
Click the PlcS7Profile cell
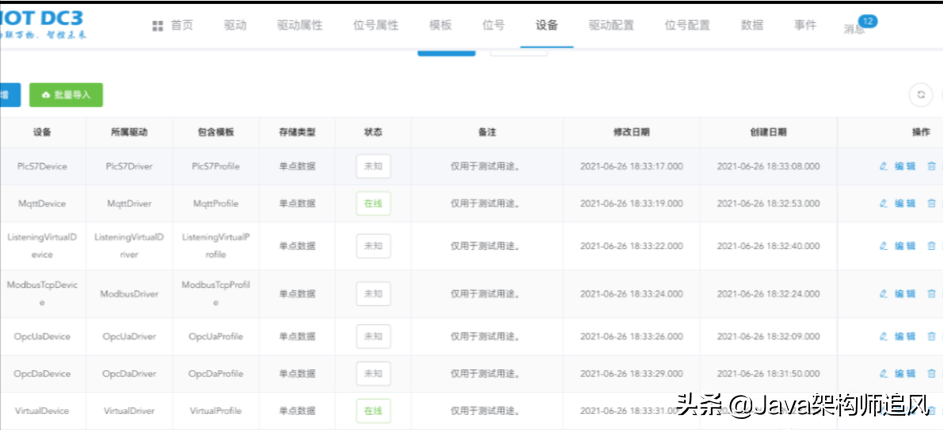pyautogui.click(x=216, y=166)
